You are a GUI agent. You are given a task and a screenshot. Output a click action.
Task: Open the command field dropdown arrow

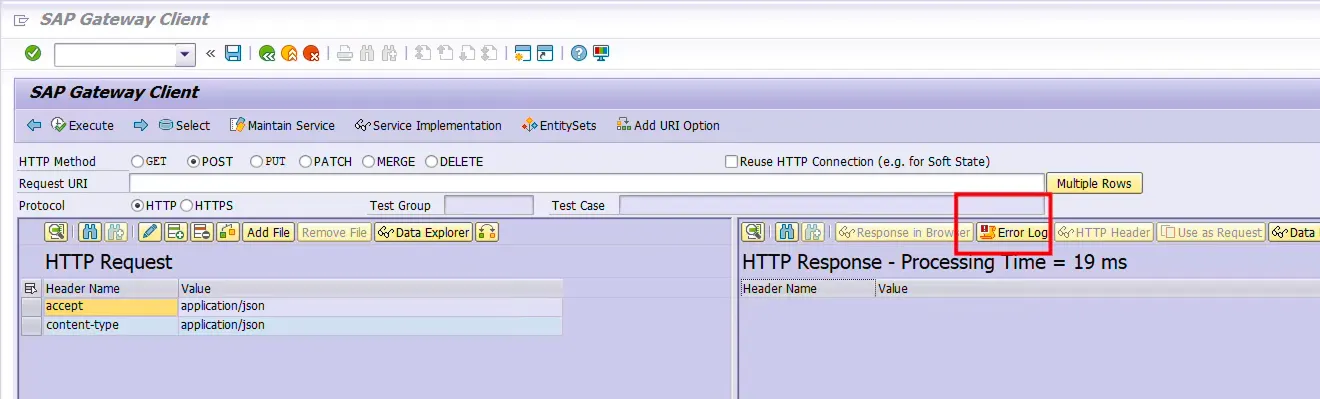(185, 54)
